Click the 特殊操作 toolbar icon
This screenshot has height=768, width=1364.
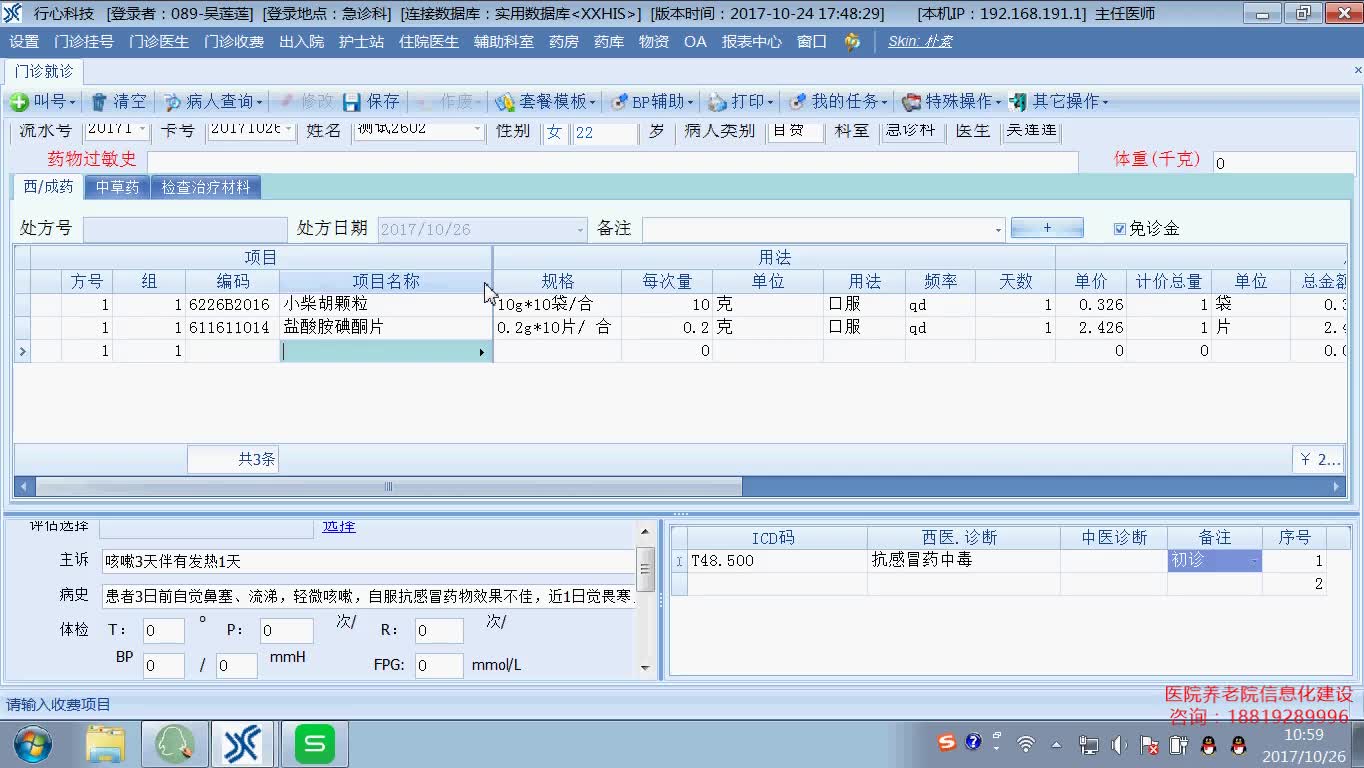[x=911, y=102]
